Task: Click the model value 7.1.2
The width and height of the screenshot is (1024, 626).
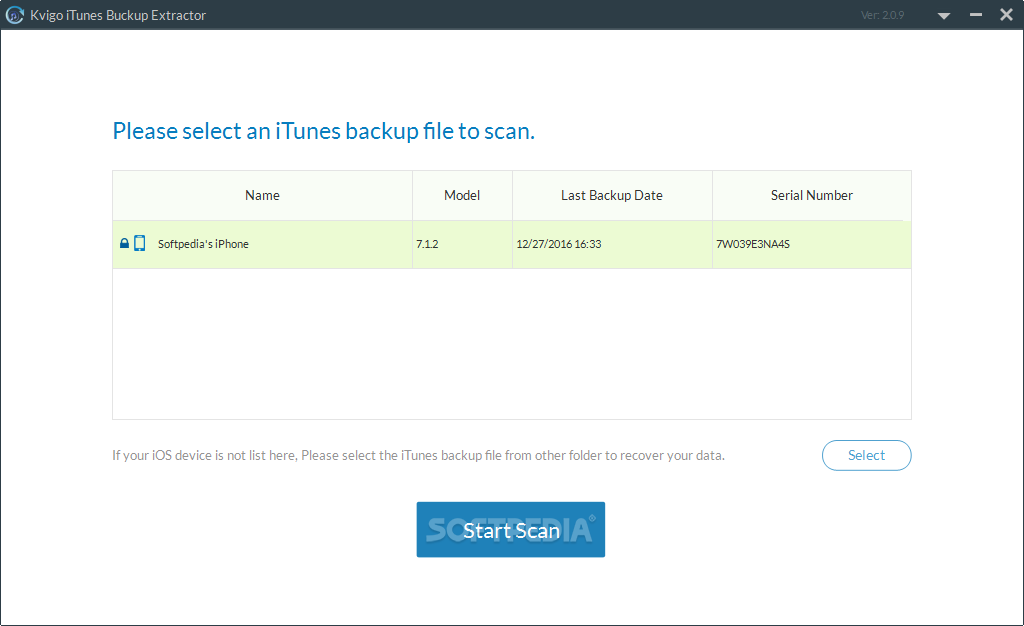Action: [427, 244]
